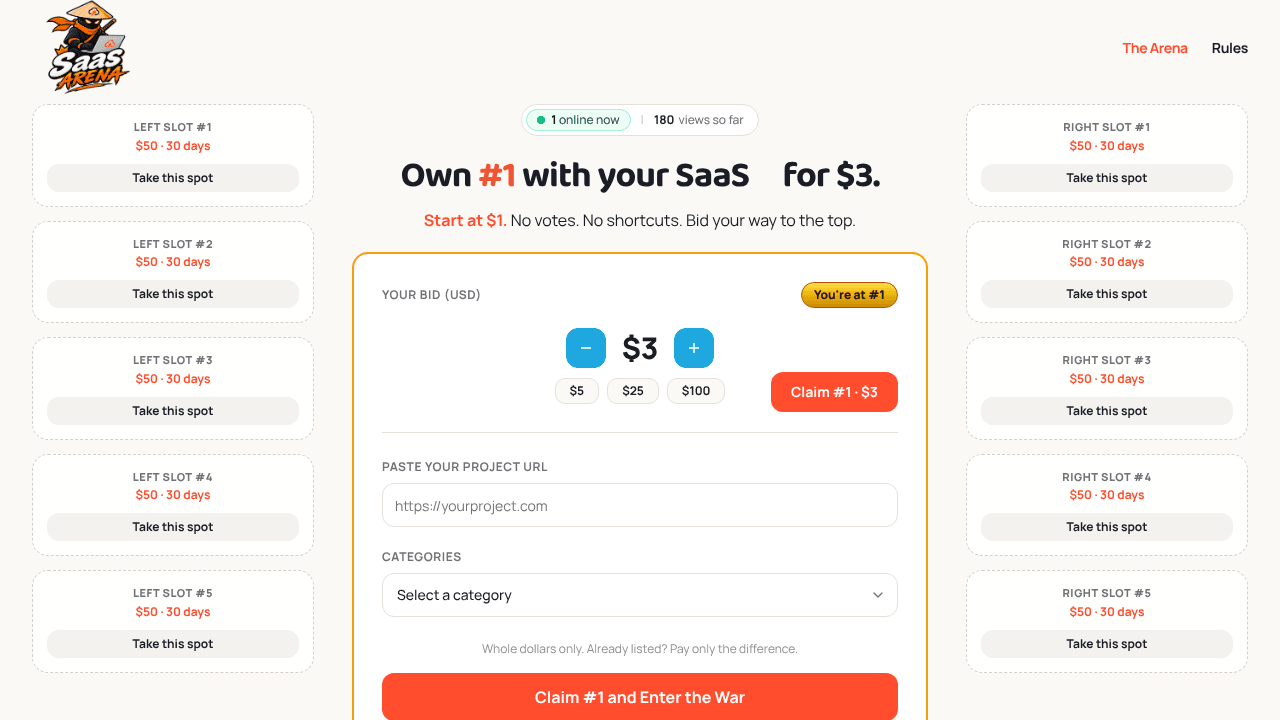Image resolution: width=1280 pixels, height=720 pixels.
Task: Open The Arena nav link
Action: [1155, 48]
